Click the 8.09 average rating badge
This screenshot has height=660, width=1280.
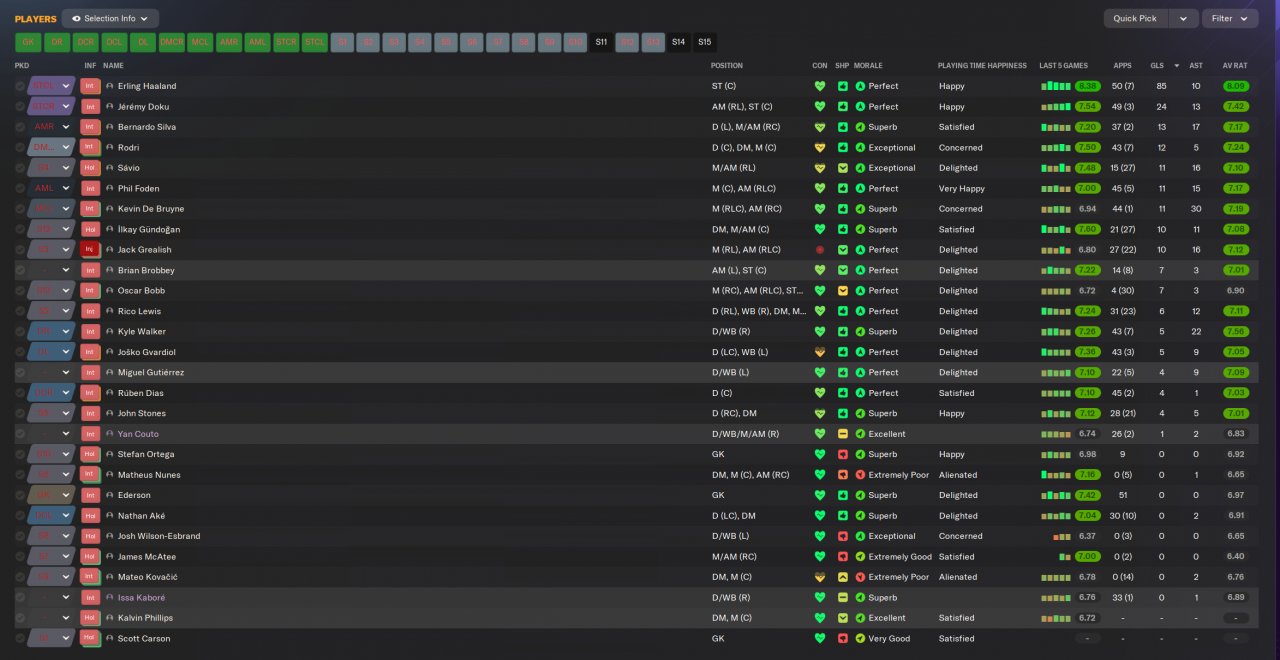click(x=1235, y=86)
